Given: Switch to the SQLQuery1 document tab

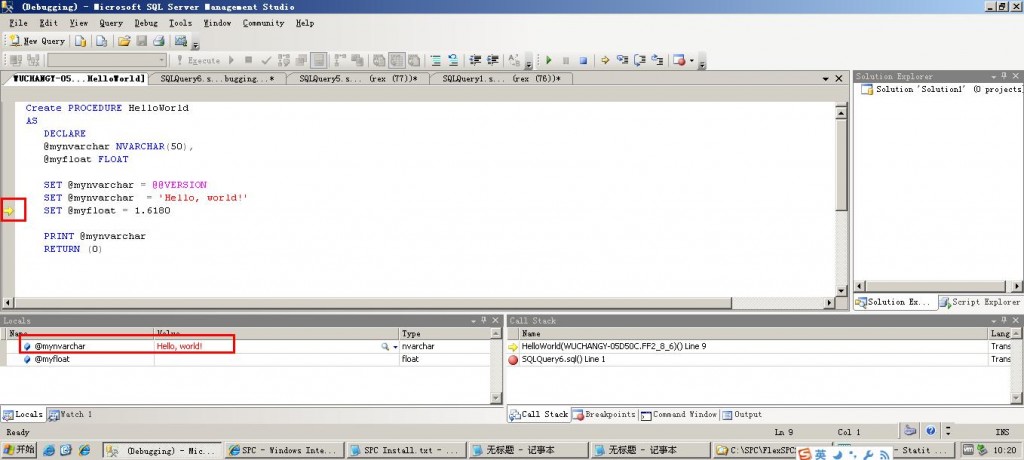Looking at the screenshot, I should [501, 79].
